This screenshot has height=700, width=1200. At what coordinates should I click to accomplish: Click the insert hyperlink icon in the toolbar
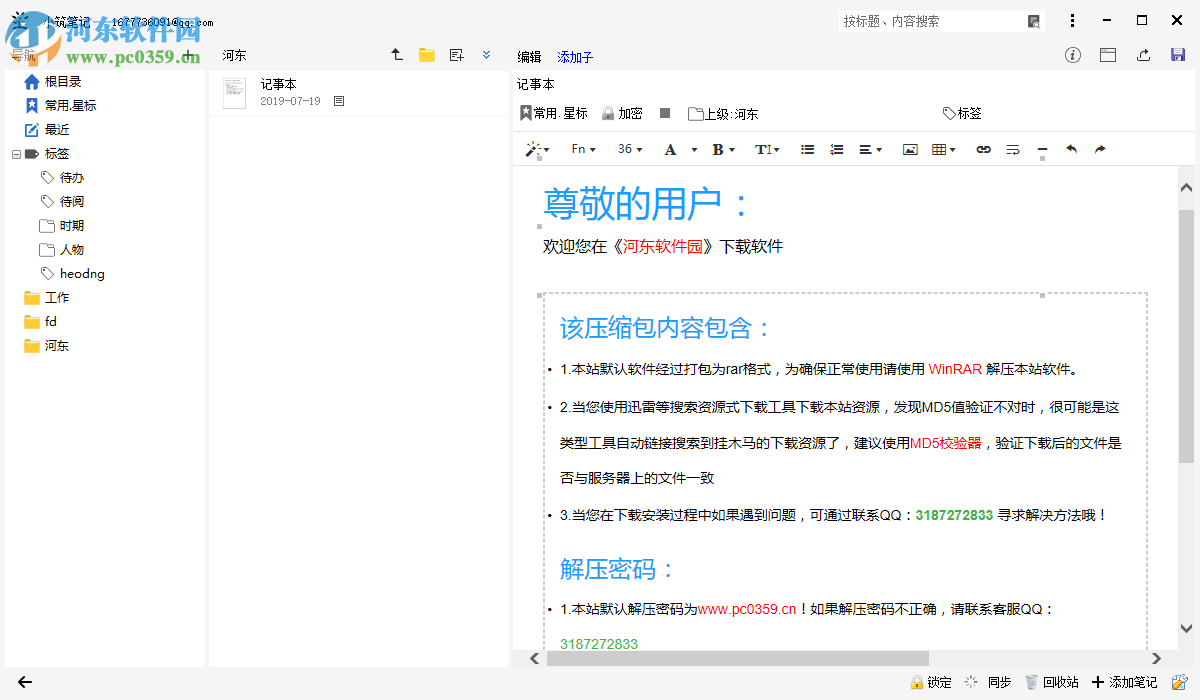(x=983, y=149)
